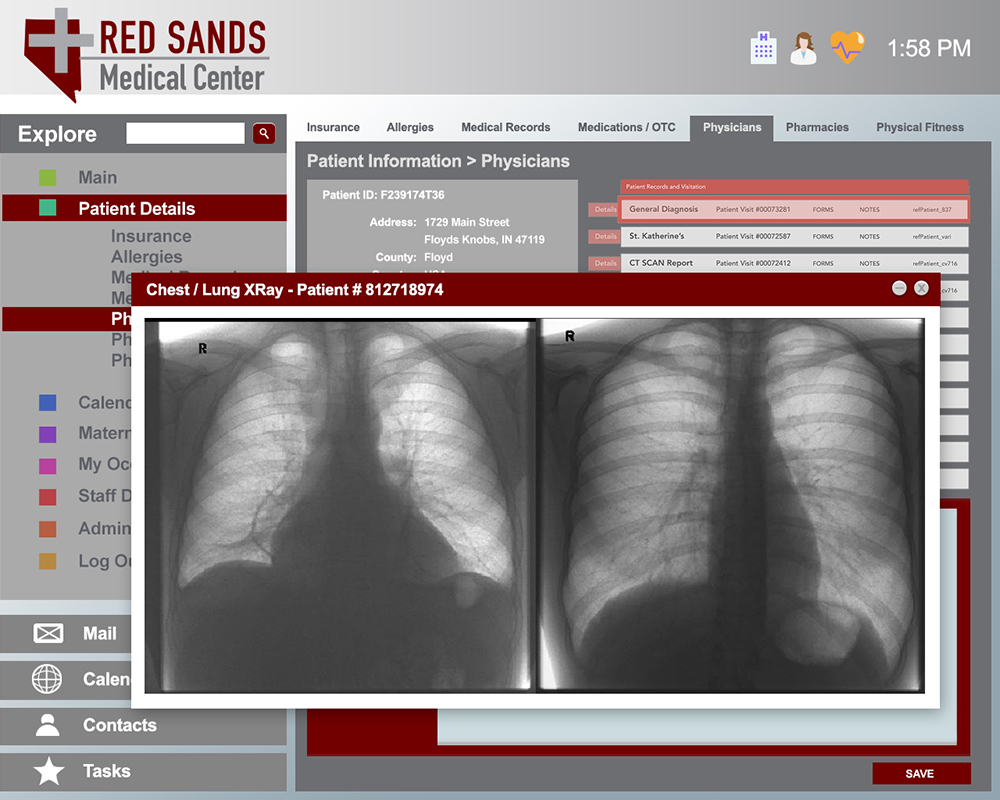This screenshot has width=1000, height=800.
Task: Click Details button for General Diagnosis
Action: pos(605,210)
